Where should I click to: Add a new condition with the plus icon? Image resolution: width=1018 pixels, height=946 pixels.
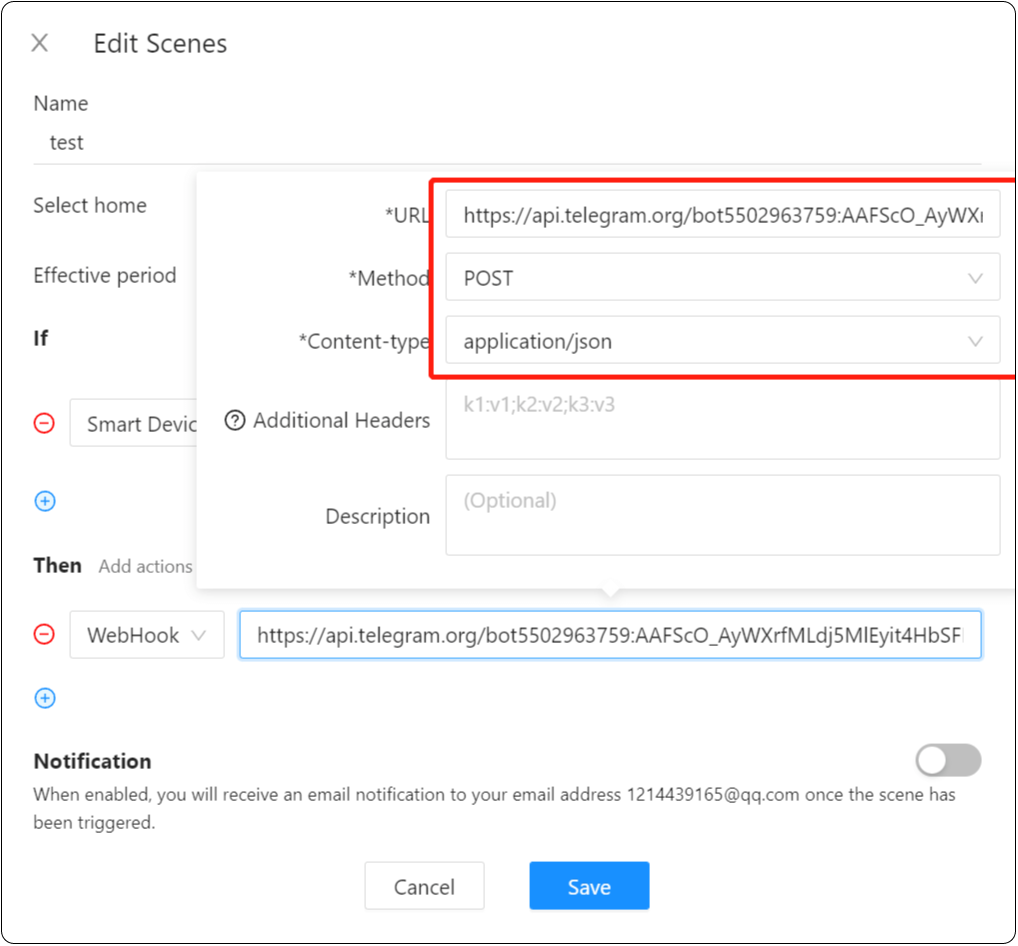point(44,500)
